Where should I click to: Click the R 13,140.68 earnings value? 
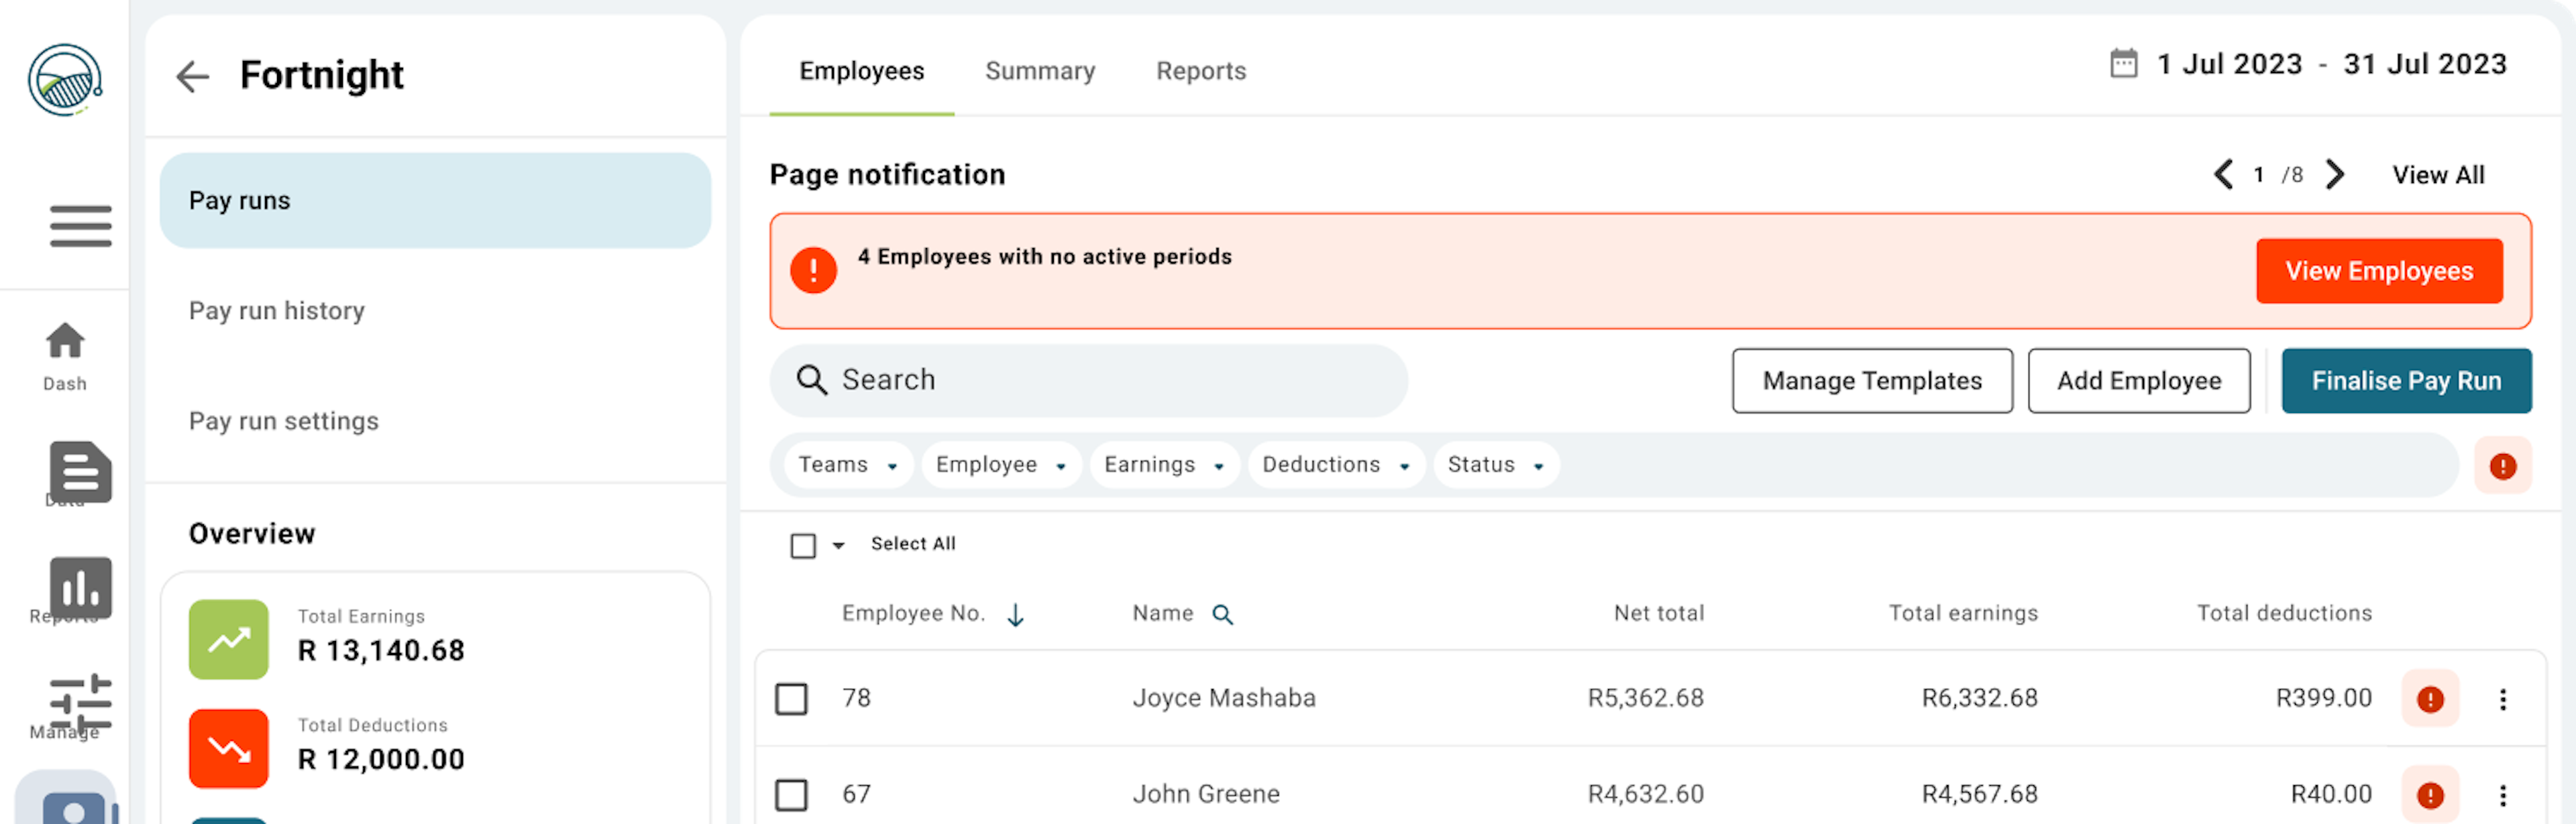(x=381, y=651)
